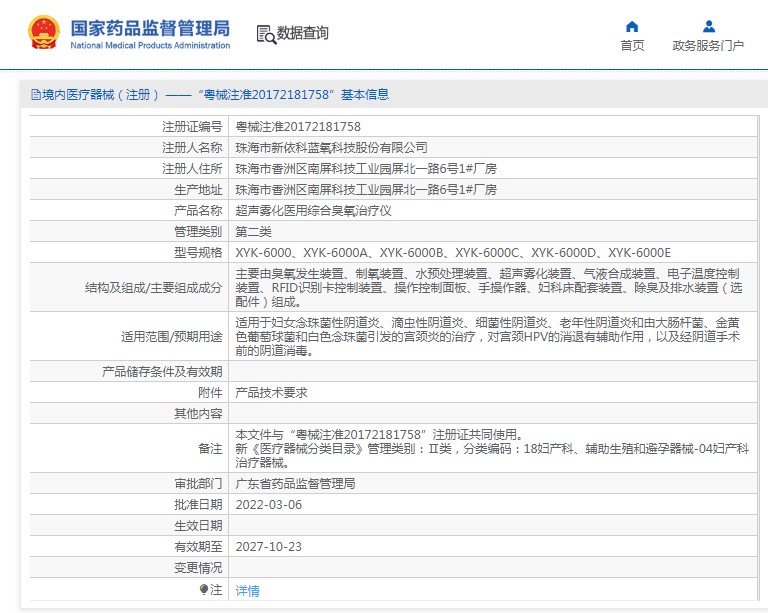Image resolution: width=768 pixels, height=613 pixels.
Task: Open 政务服务门户 text label
Action: click(x=708, y=46)
